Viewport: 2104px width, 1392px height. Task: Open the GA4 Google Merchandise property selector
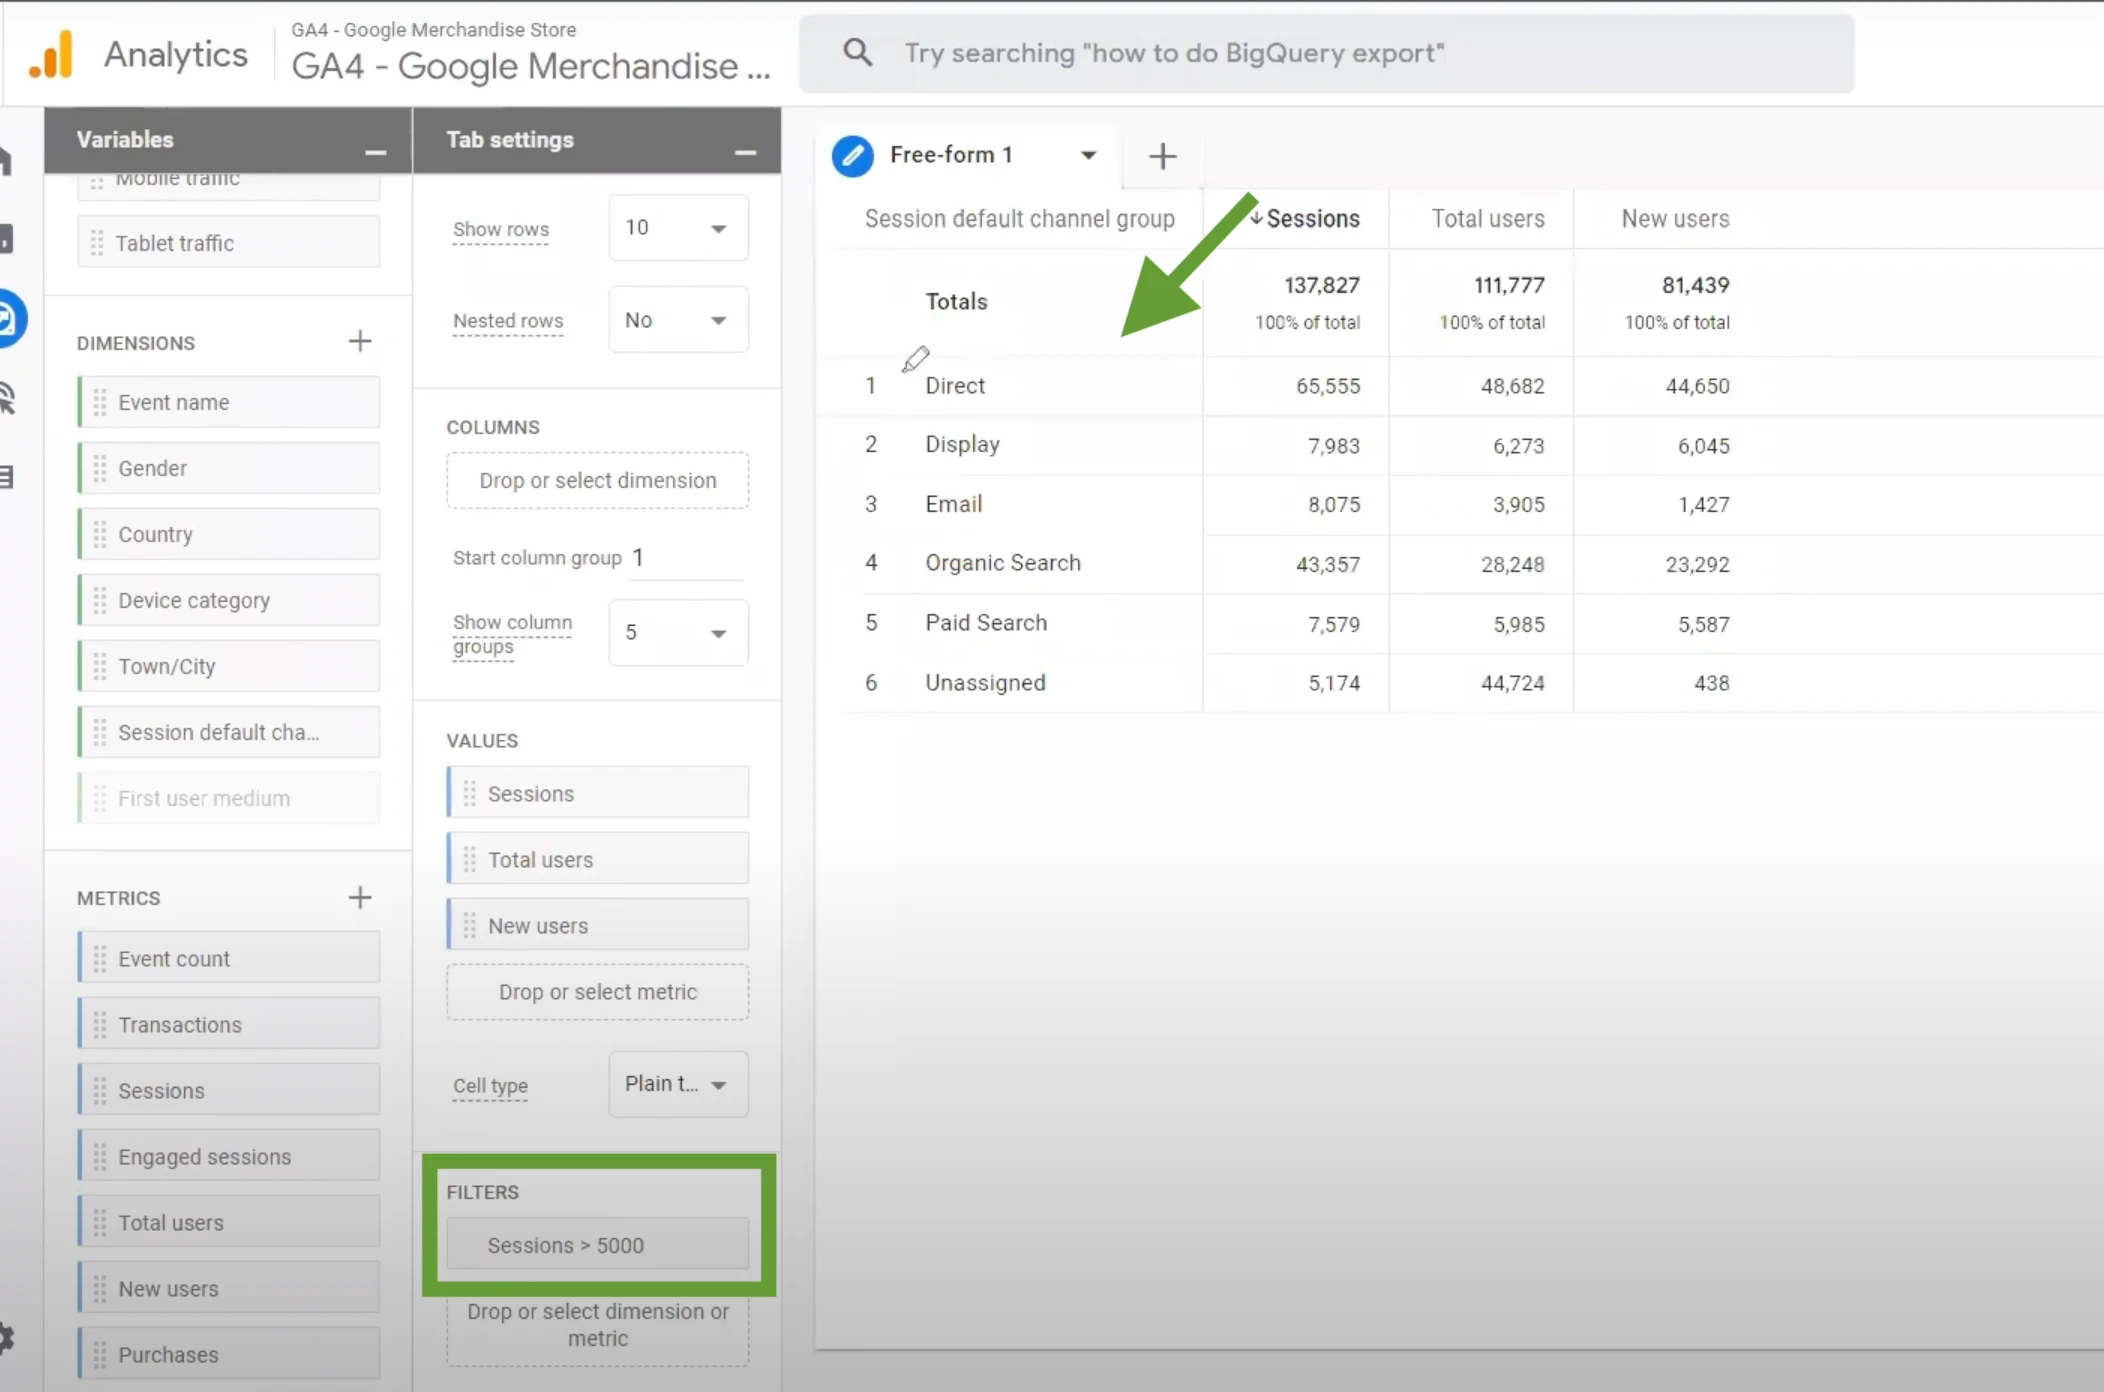tap(531, 53)
